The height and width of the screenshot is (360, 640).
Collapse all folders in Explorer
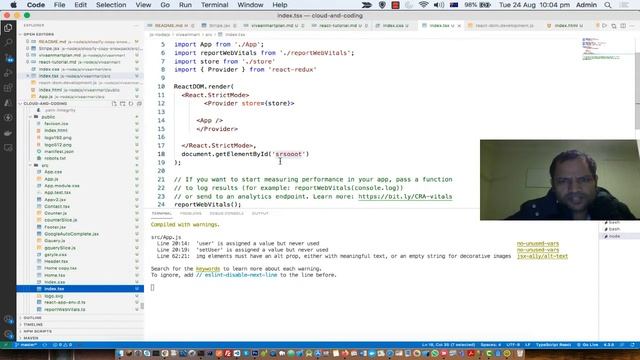point(139,104)
